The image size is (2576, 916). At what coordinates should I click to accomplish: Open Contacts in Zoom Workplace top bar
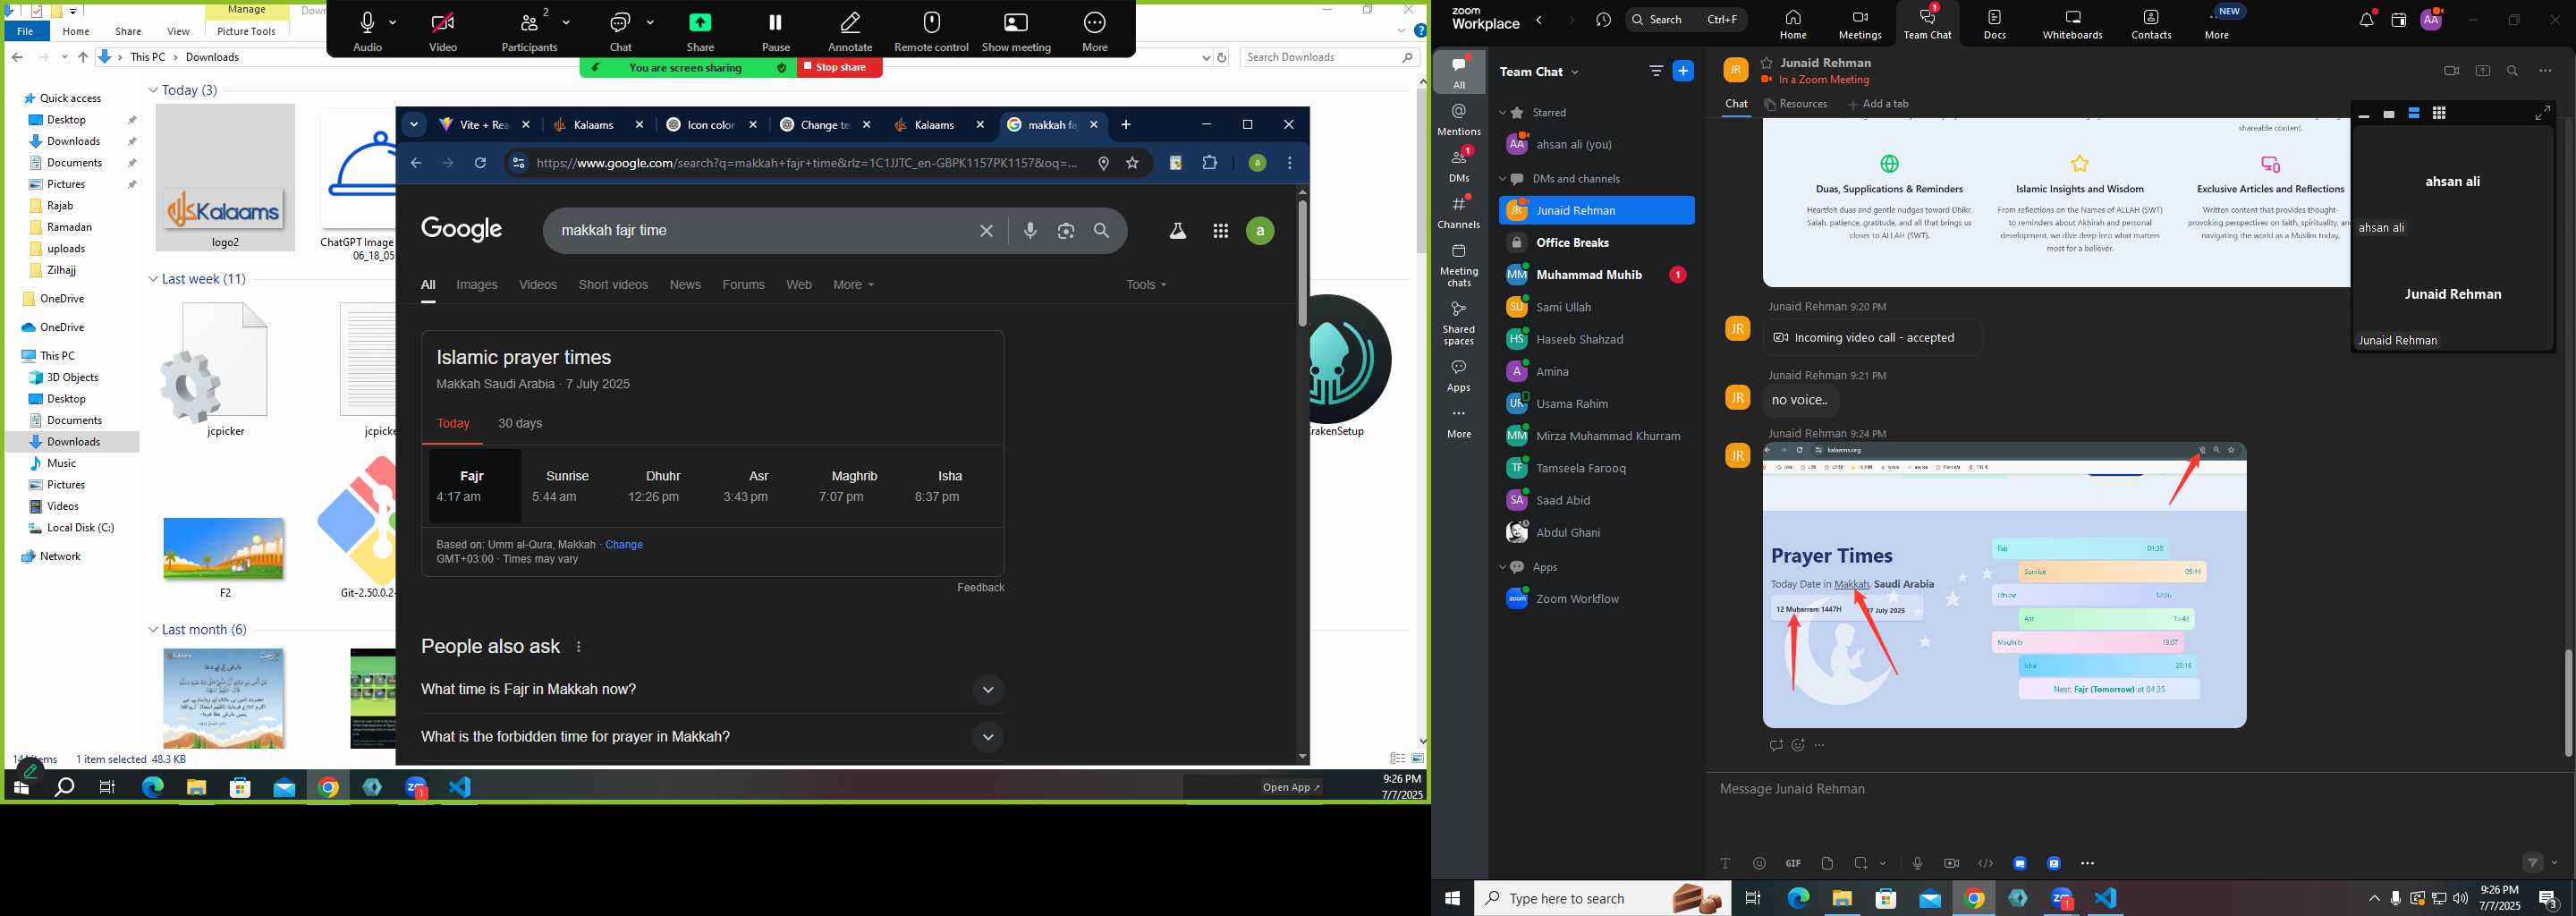click(2151, 23)
